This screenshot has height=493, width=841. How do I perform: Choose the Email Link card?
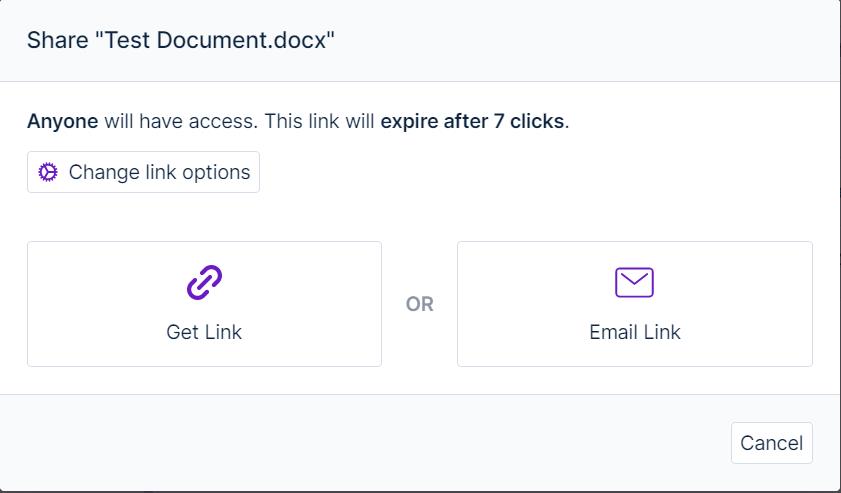pyautogui.click(x=635, y=304)
